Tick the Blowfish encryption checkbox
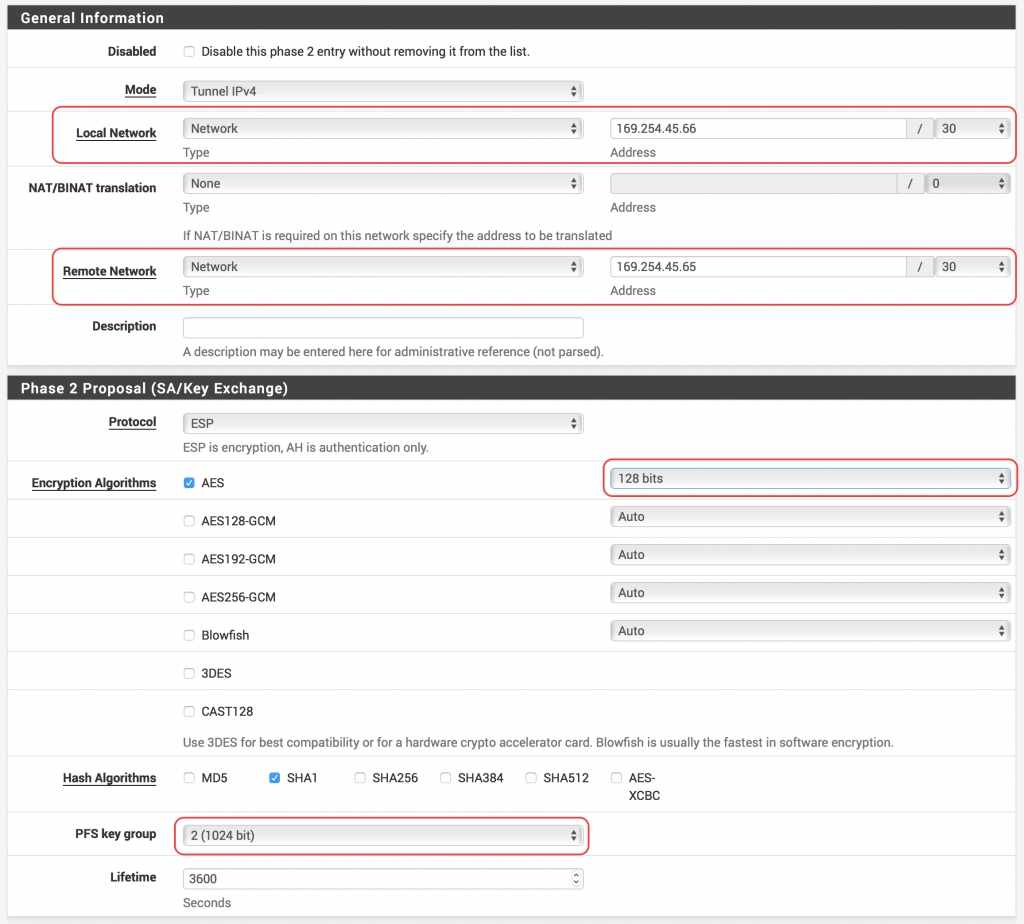The image size is (1024, 924). [x=189, y=635]
